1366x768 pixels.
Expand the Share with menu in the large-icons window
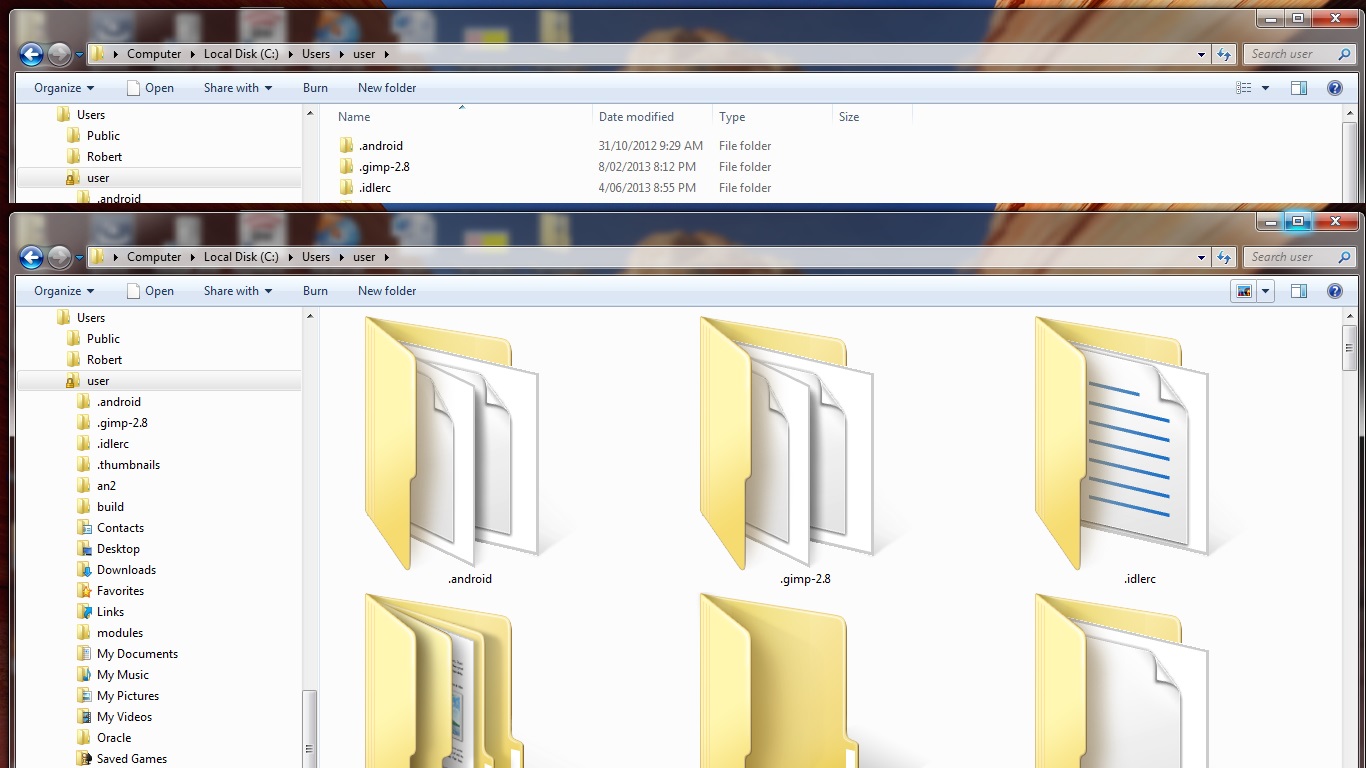[x=238, y=291]
